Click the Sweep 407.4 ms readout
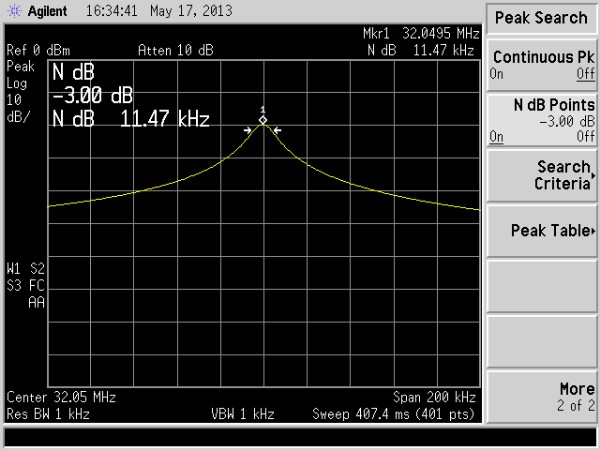This screenshot has width=600, height=450. tap(393, 414)
